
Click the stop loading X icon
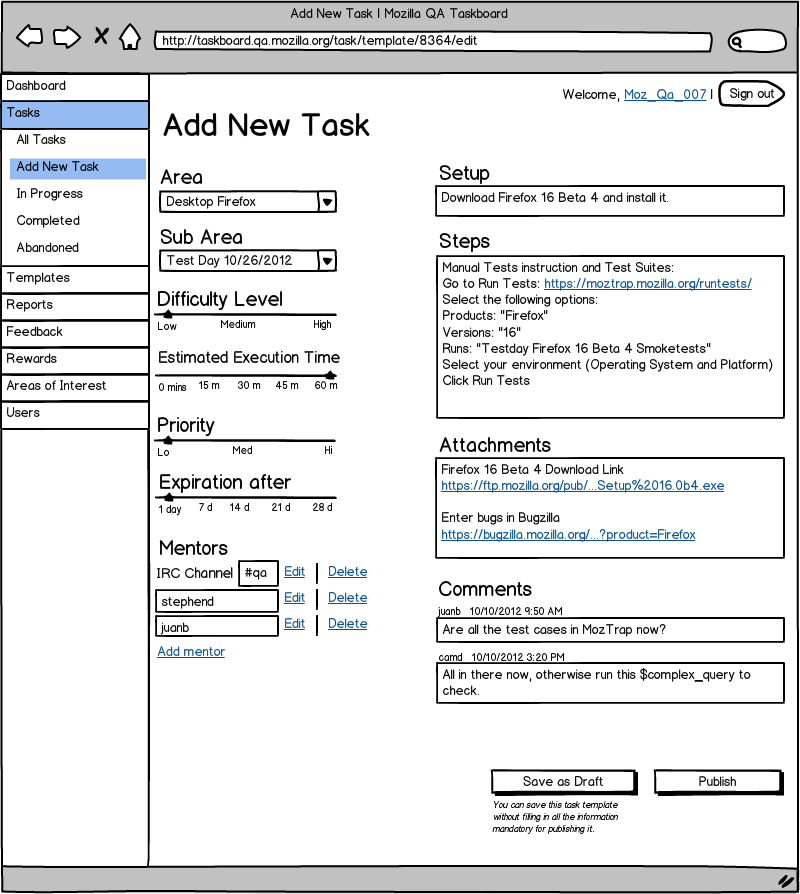(x=101, y=36)
